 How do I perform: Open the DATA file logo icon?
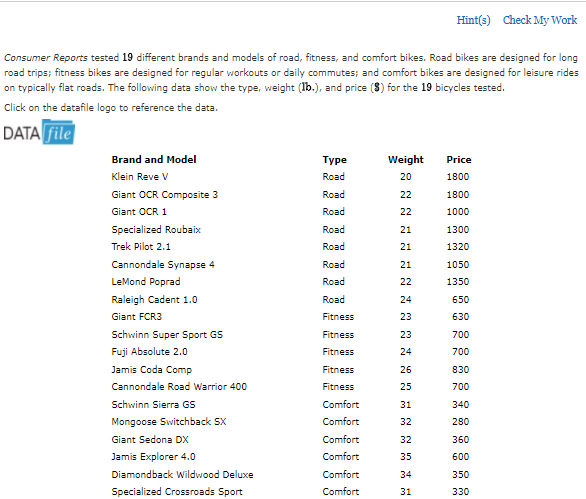point(39,132)
